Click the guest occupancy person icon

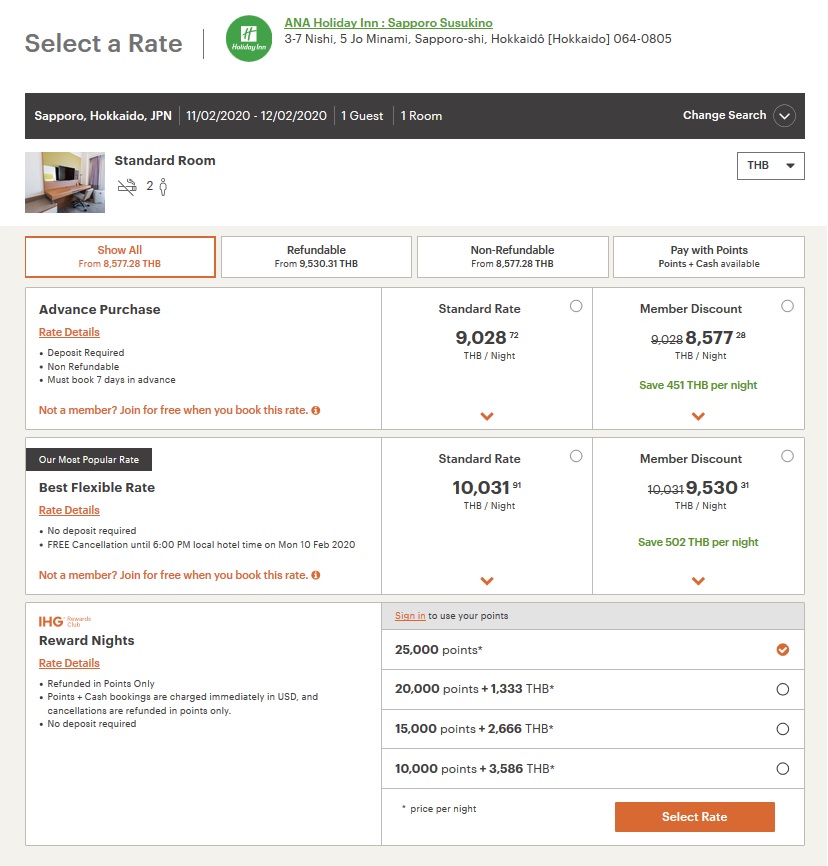pyautogui.click(x=163, y=186)
